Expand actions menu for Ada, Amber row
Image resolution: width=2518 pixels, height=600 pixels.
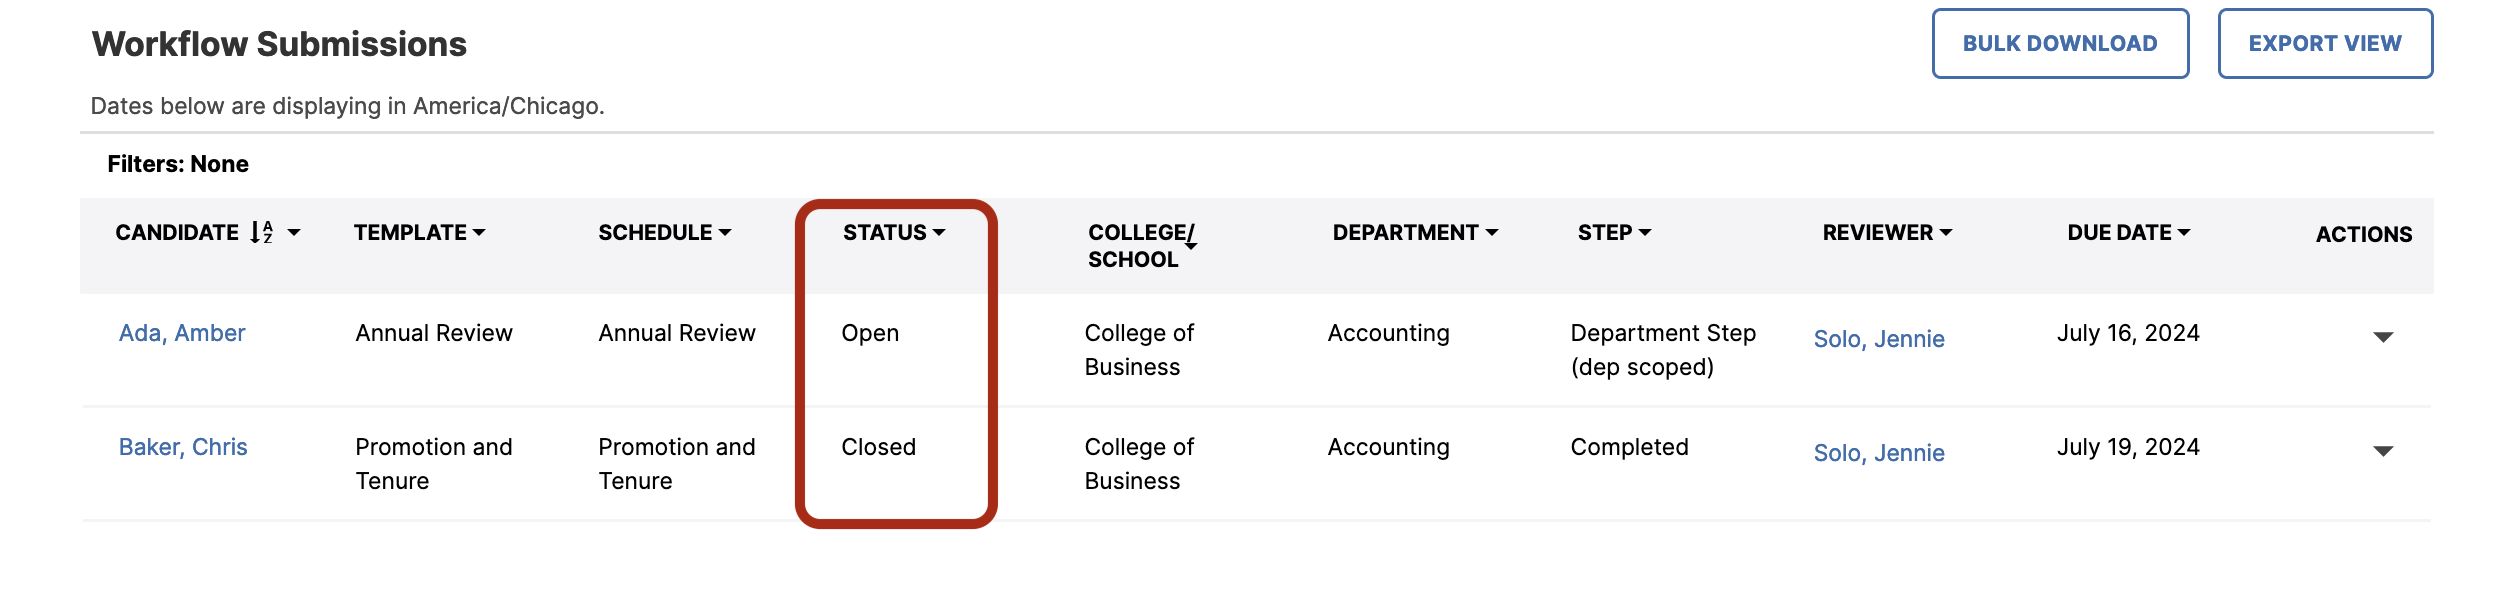2383,337
